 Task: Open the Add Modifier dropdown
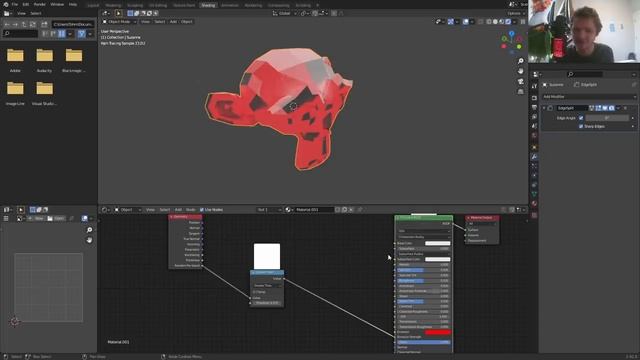point(589,97)
